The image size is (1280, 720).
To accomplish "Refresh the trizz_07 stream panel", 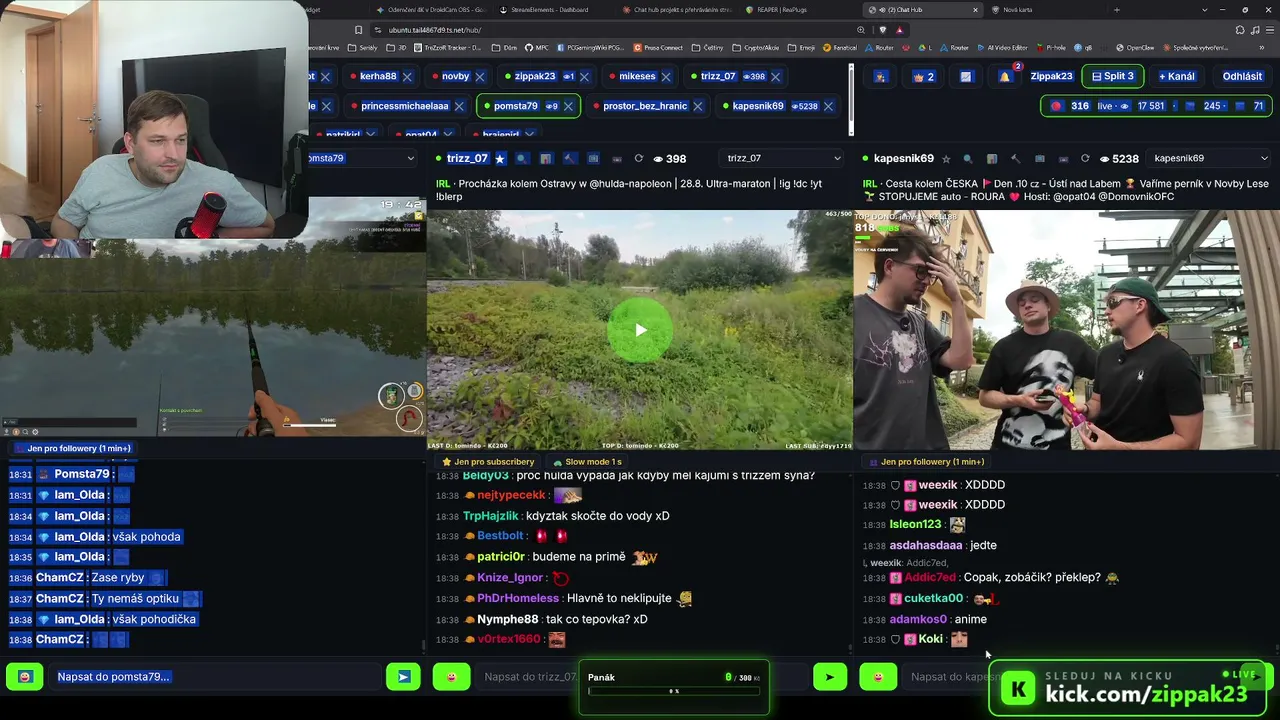I will pos(638,158).
